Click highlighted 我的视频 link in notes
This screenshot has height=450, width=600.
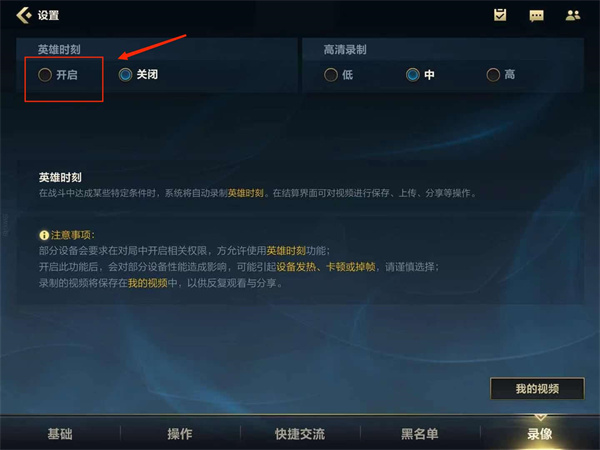click(x=148, y=283)
